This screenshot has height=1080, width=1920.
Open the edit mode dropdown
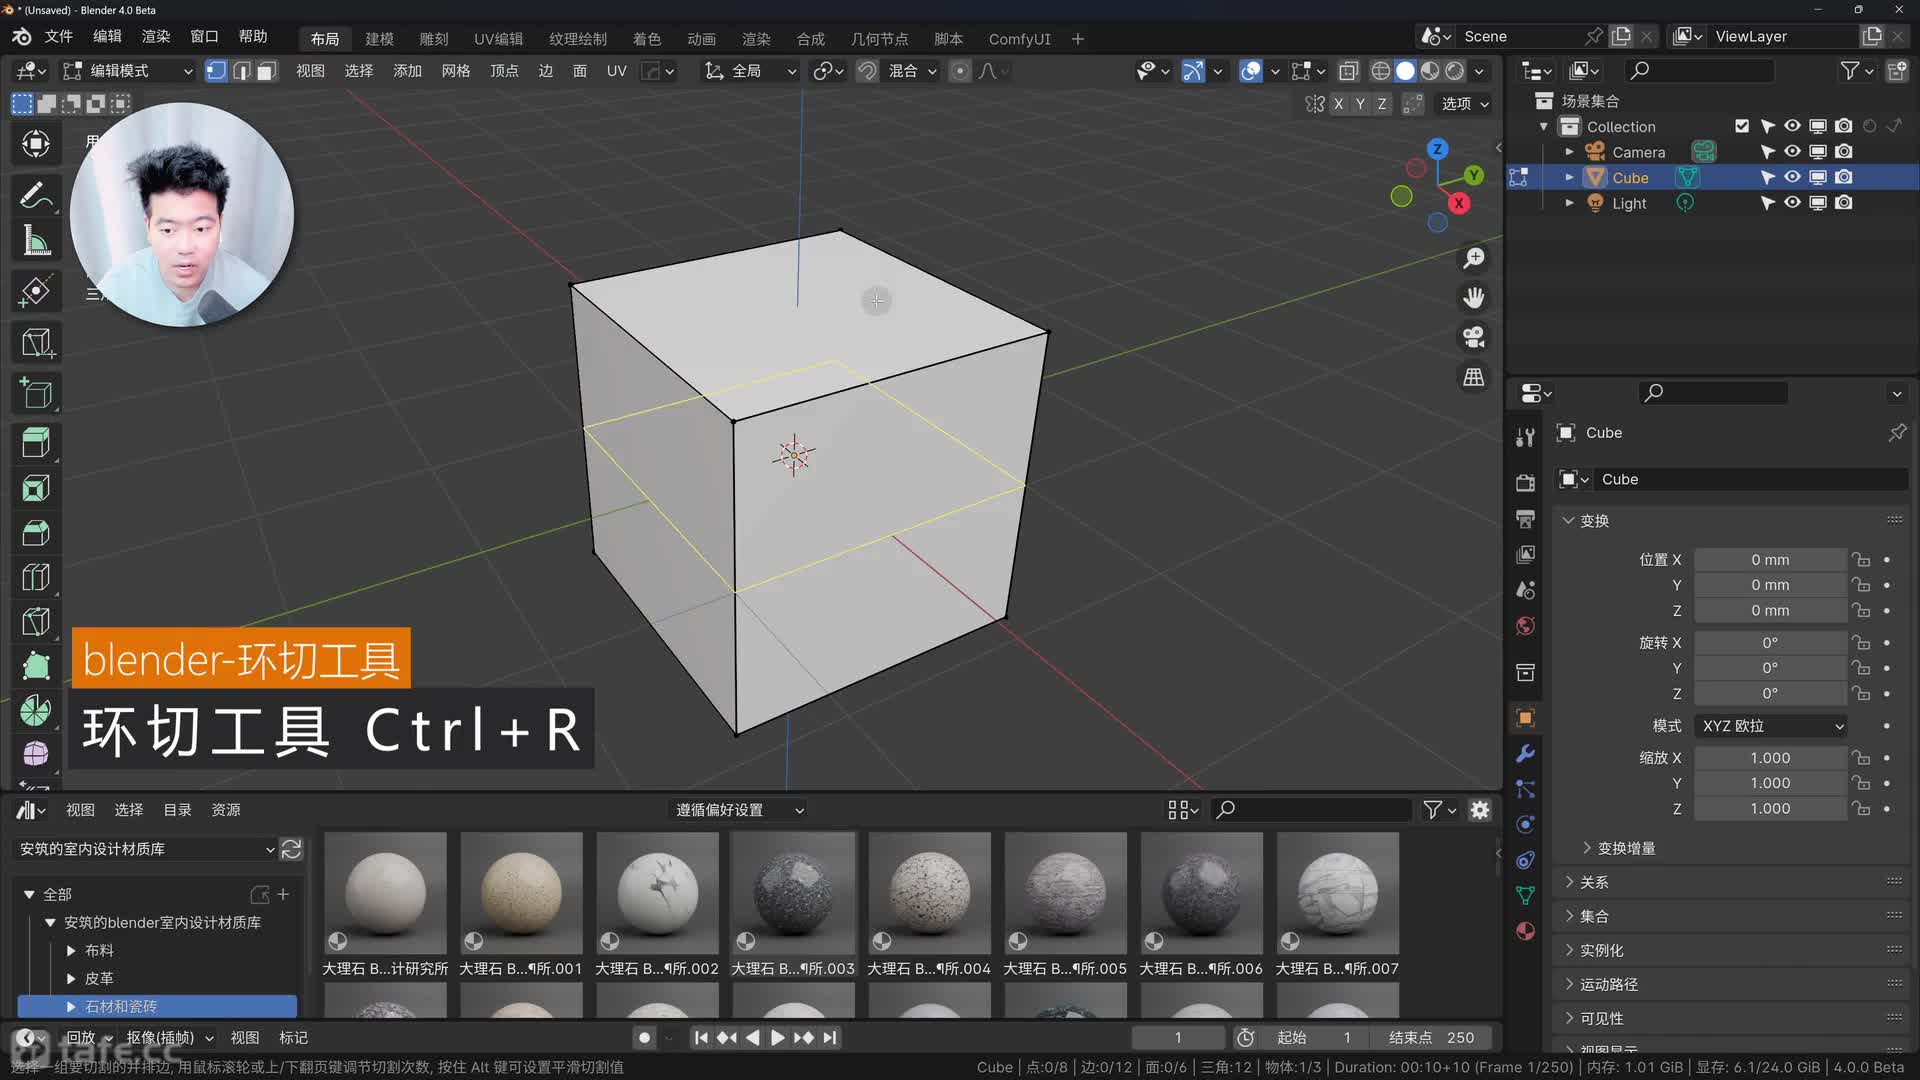(x=128, y=71)
